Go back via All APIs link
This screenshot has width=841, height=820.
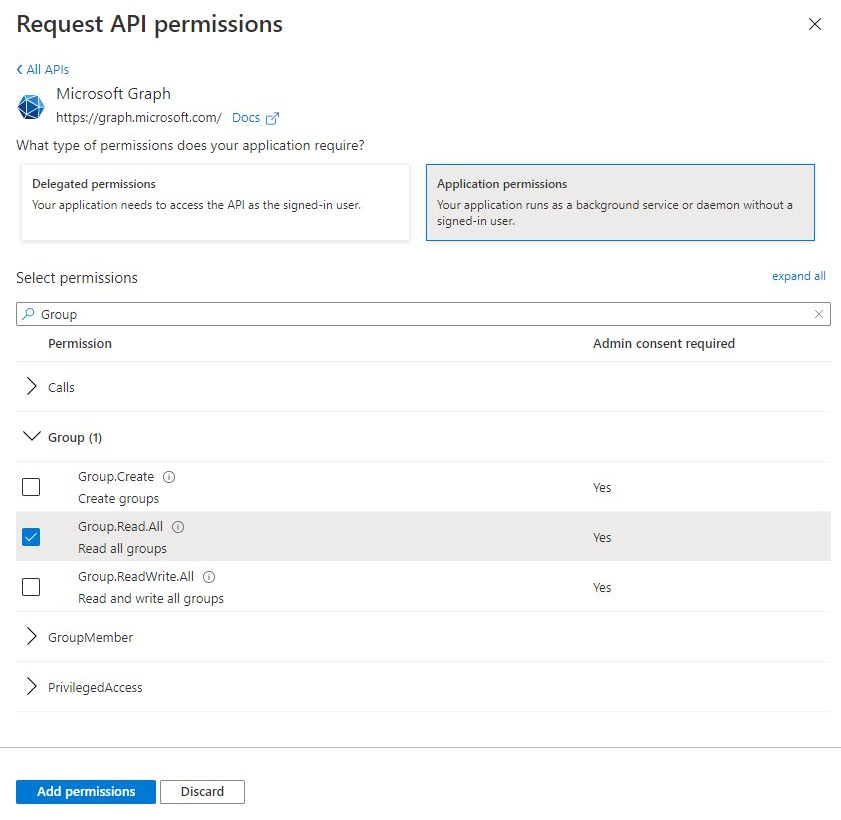(43, 69)
